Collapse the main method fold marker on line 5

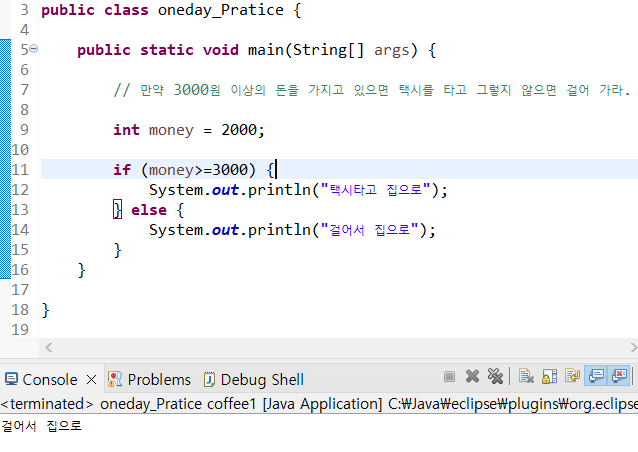click(34, 49)
